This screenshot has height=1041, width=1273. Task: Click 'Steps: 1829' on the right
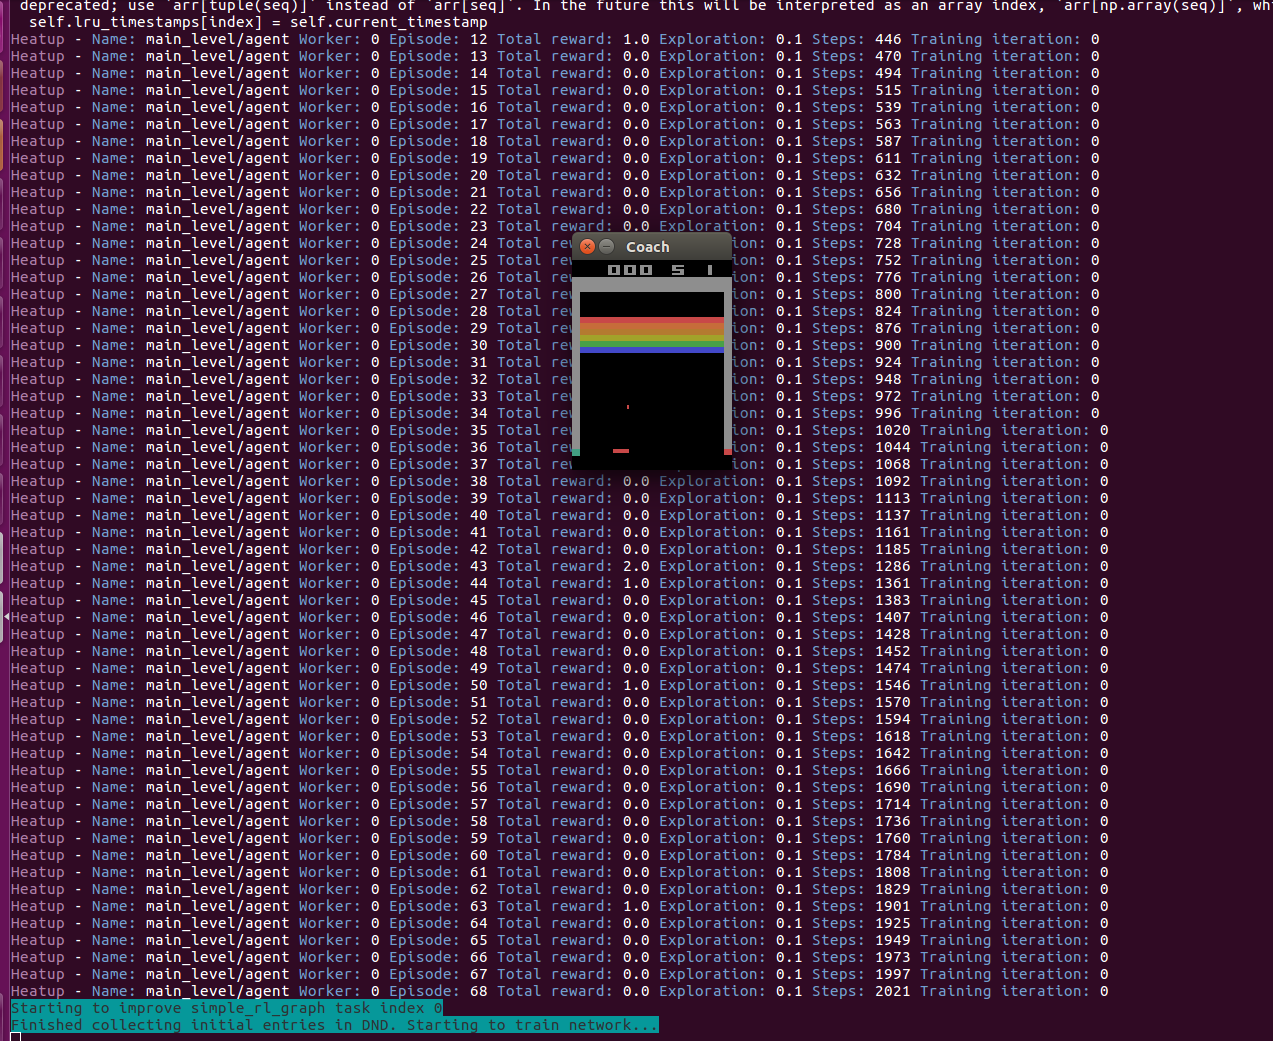pos(861,889)
